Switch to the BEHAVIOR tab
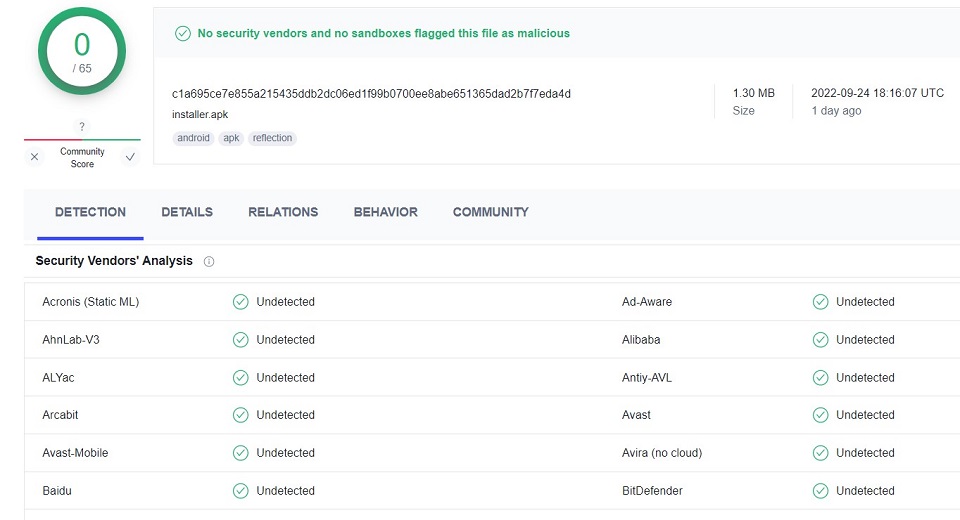The height and width of the screenshot is (520, 960). pyautogui.click(x=386, y=212)
